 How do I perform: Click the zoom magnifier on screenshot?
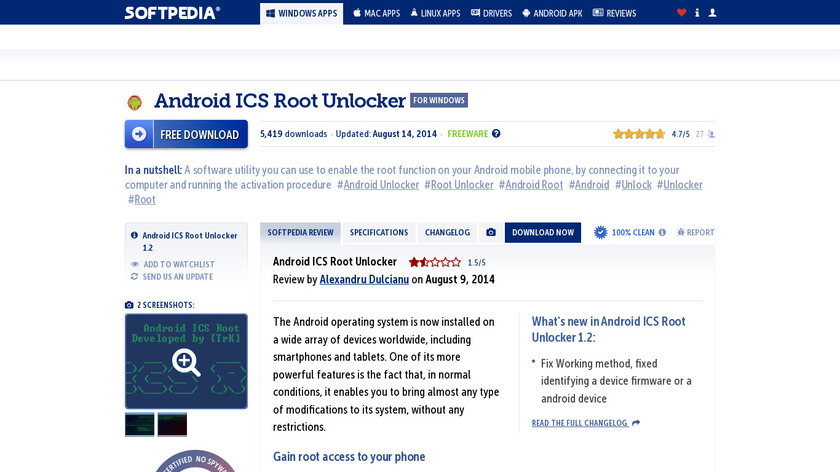coord(186,362)
